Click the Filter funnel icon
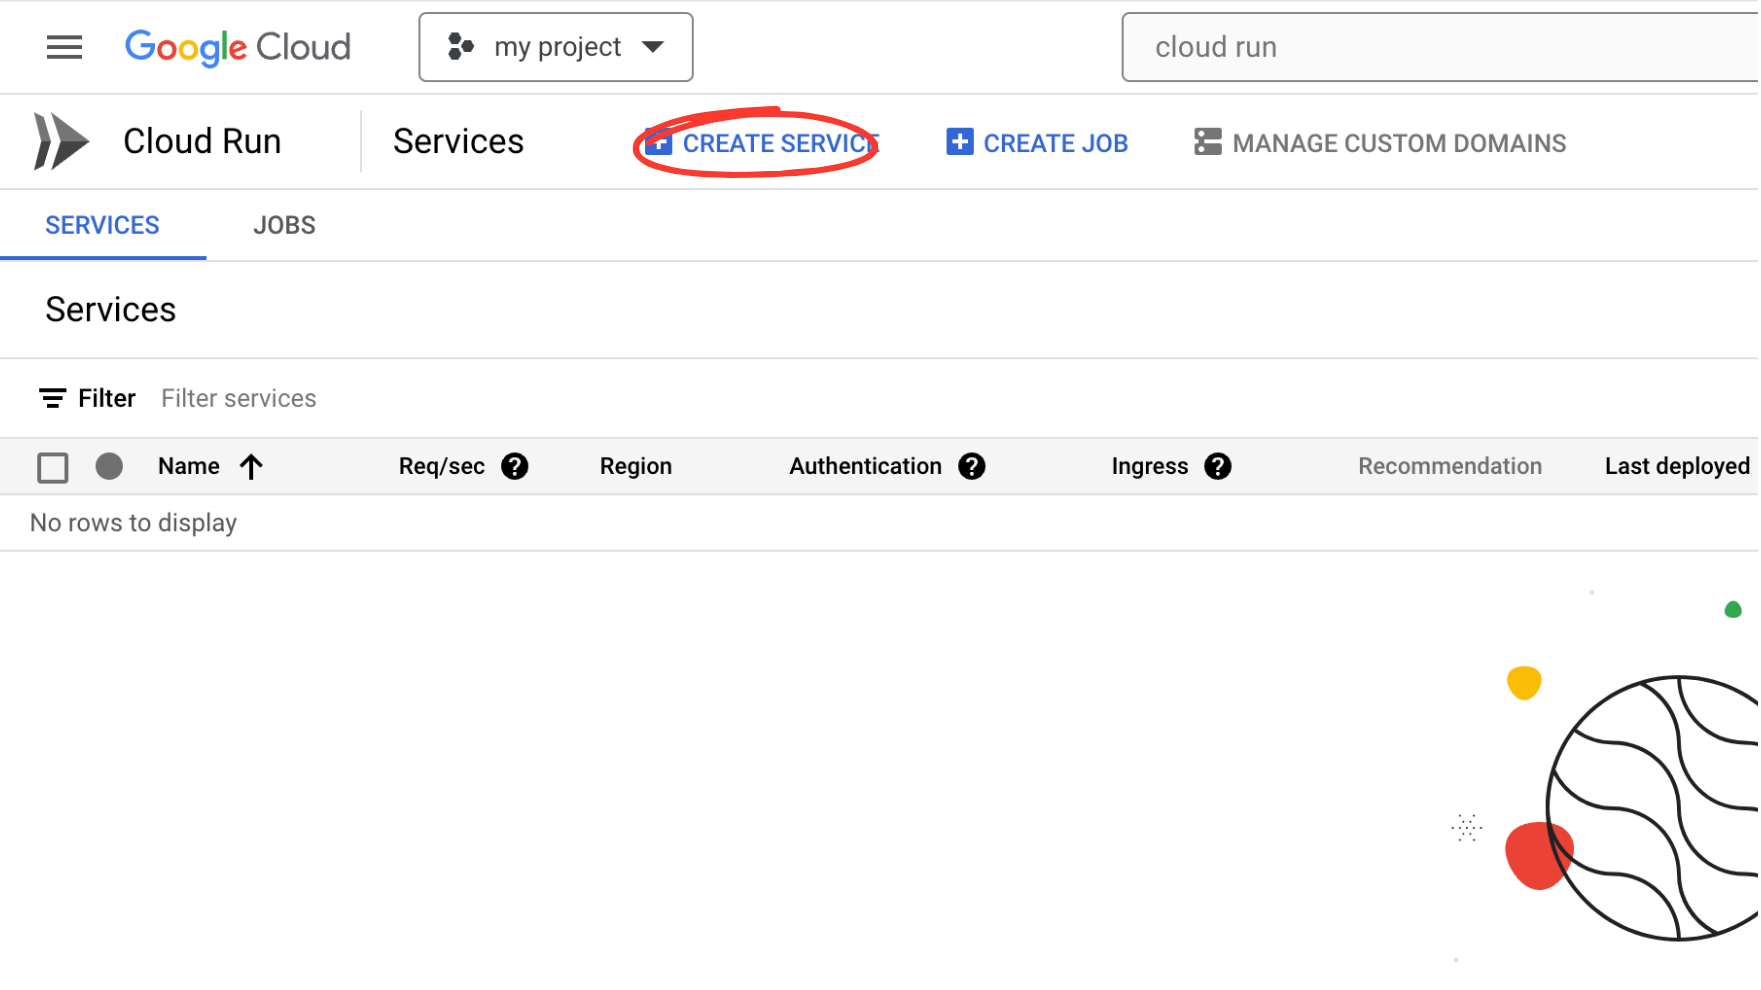 tap(52, 397)
